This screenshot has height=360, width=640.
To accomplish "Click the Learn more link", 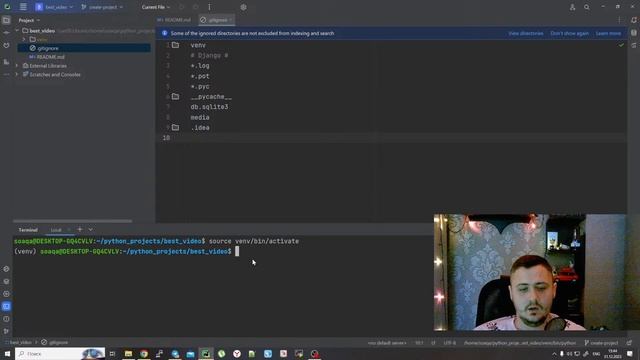I will 608,33.
